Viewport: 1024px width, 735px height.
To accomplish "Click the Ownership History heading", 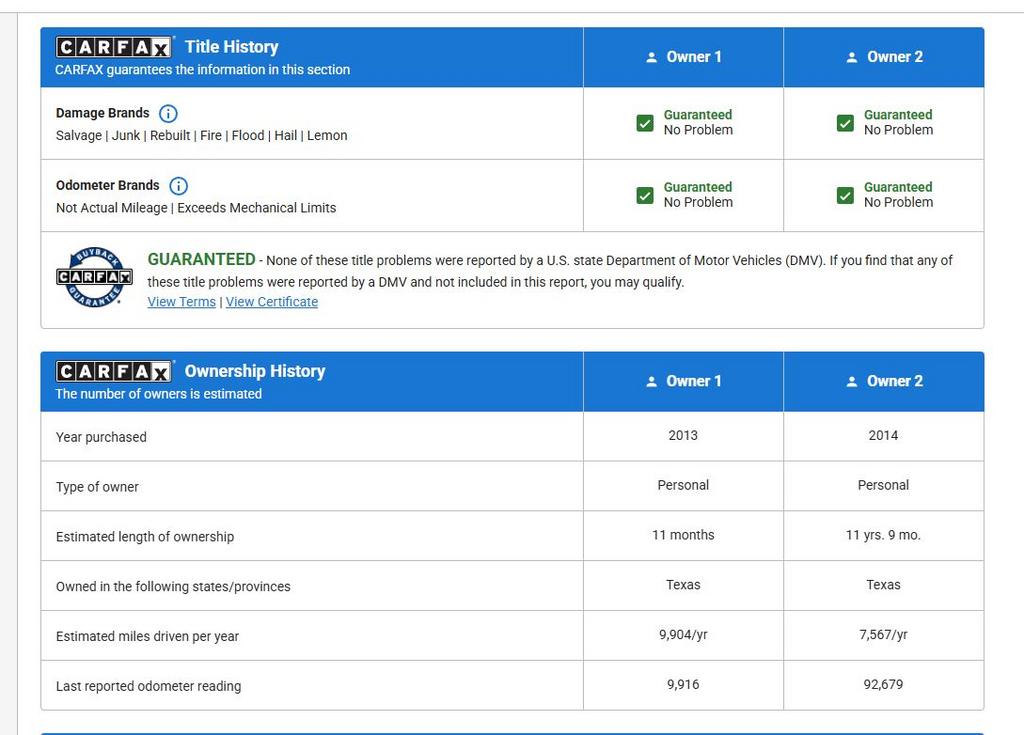I will tap(255, 371).
